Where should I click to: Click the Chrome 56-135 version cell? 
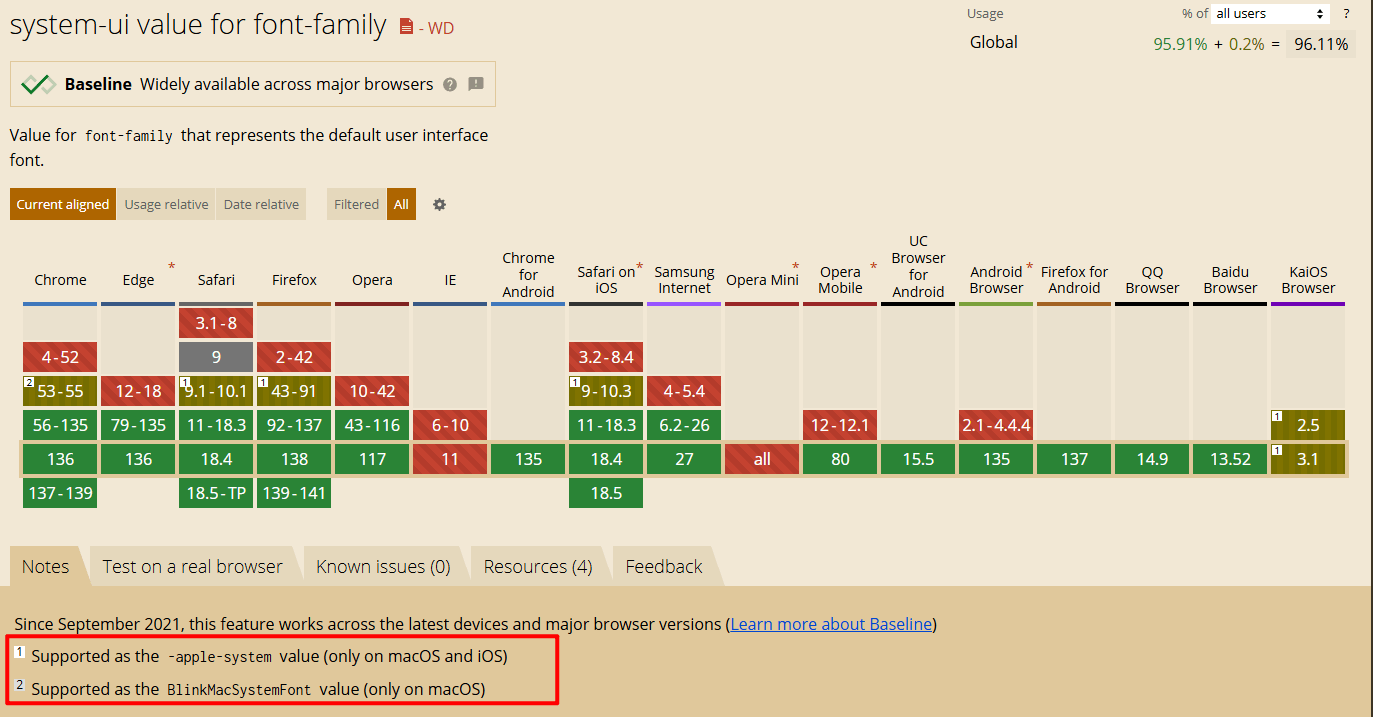[60, 425]
